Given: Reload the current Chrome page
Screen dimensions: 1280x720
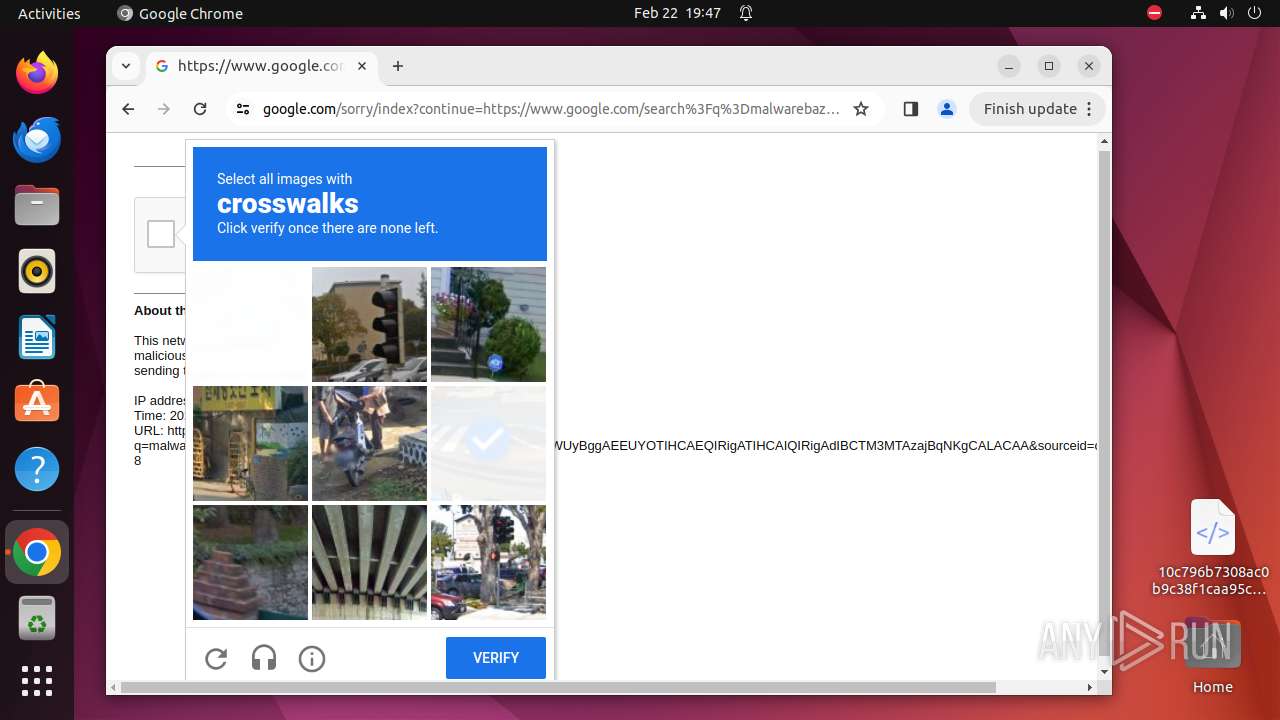Looking at the screenshot, I should pos(200,109).
